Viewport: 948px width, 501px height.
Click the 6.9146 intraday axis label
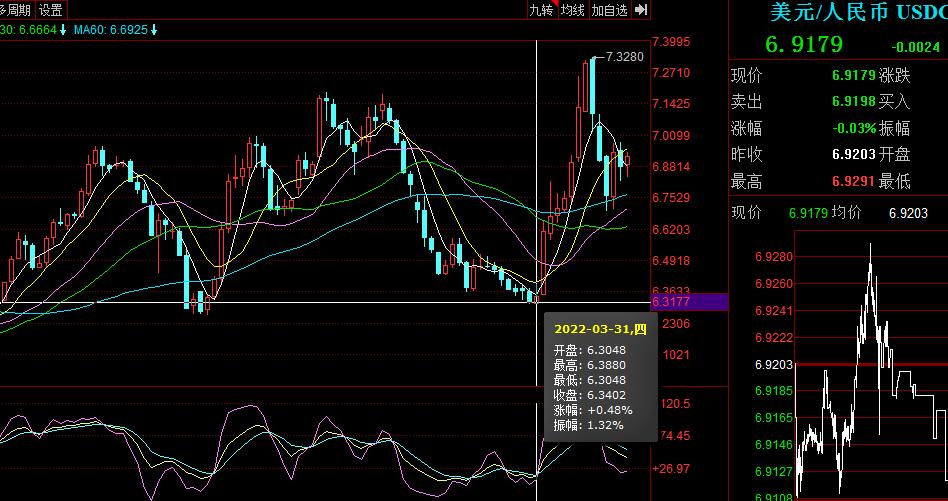[773, 444]
